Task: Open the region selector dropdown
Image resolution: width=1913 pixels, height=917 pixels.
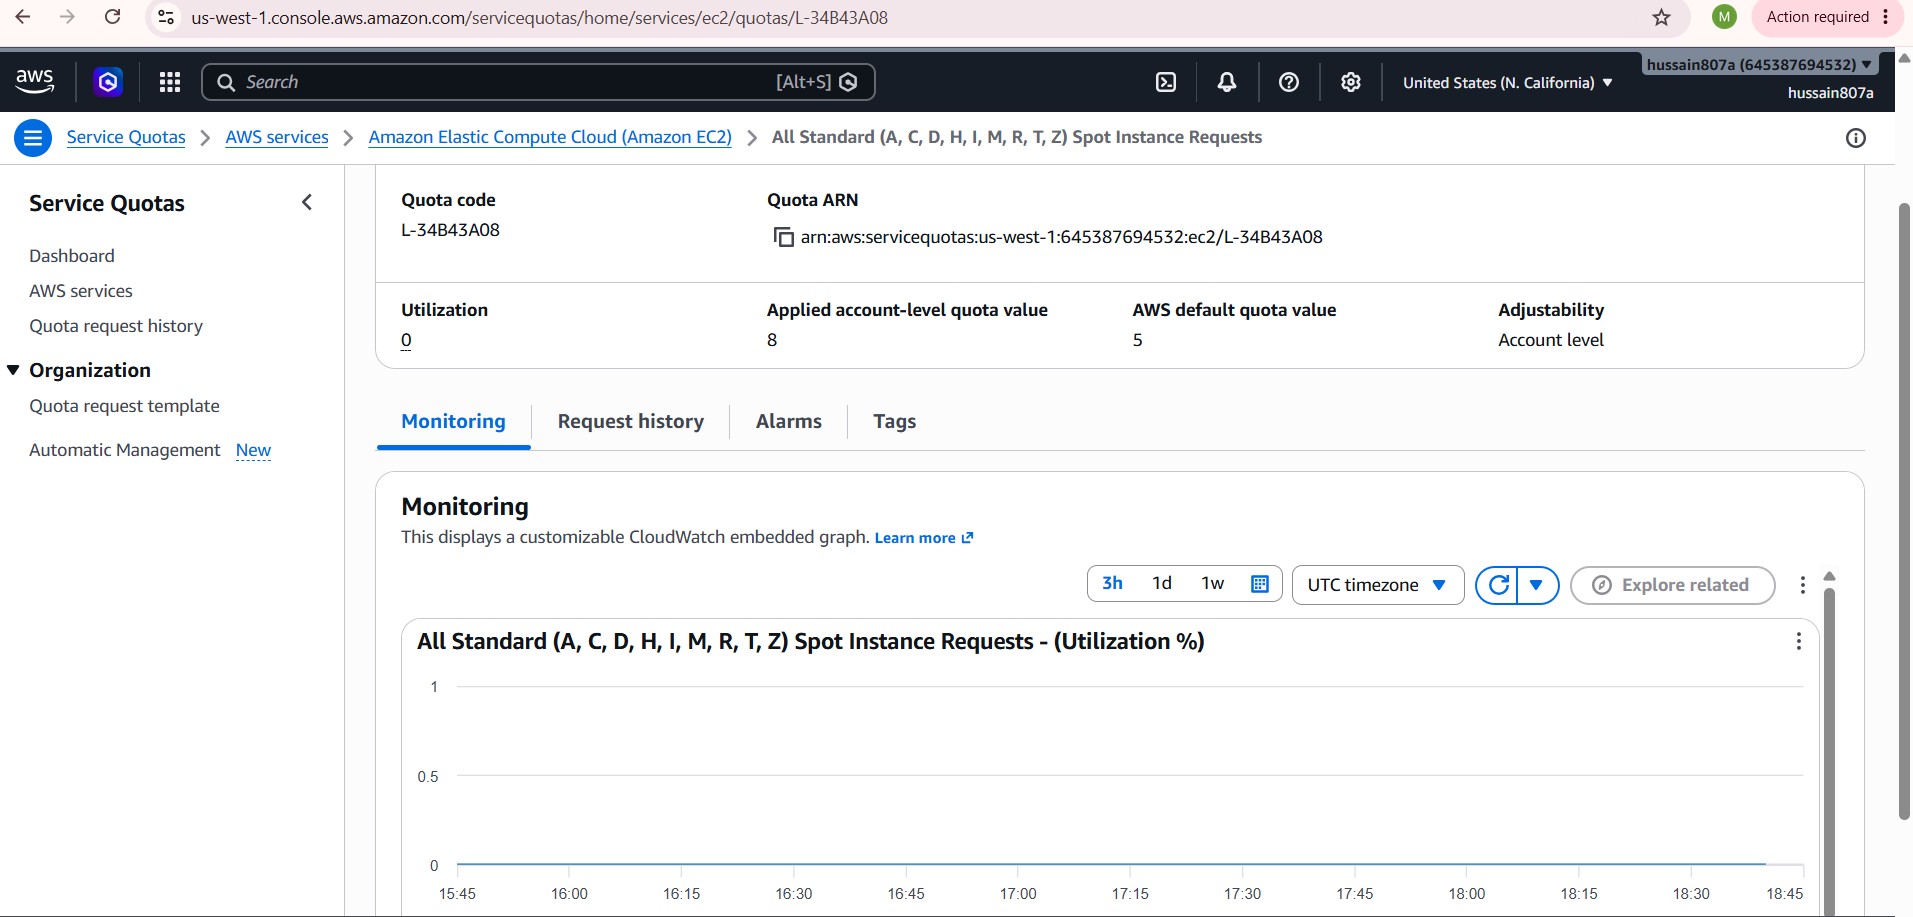Action: tap(1508, 83)
